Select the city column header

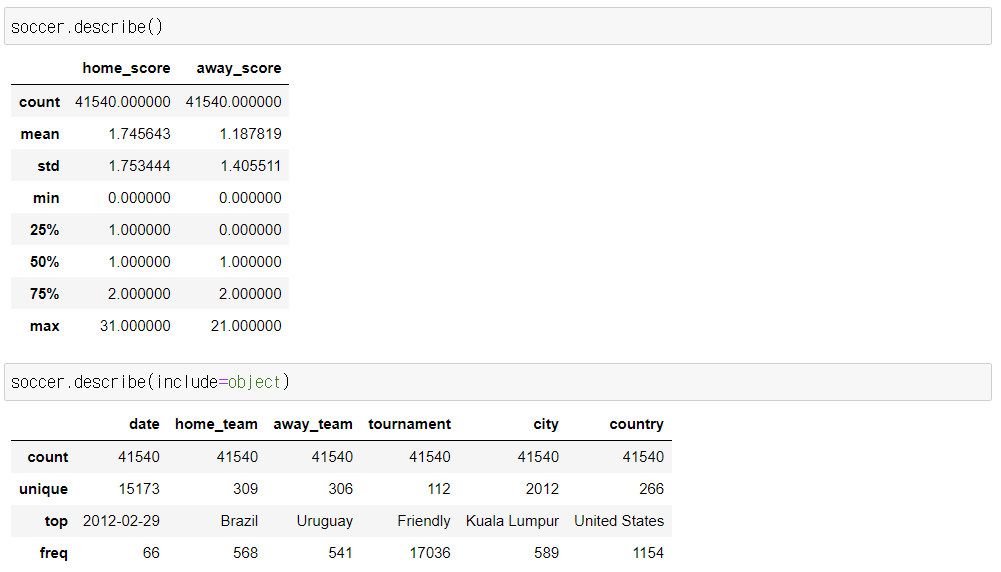[x=546, y=424]
